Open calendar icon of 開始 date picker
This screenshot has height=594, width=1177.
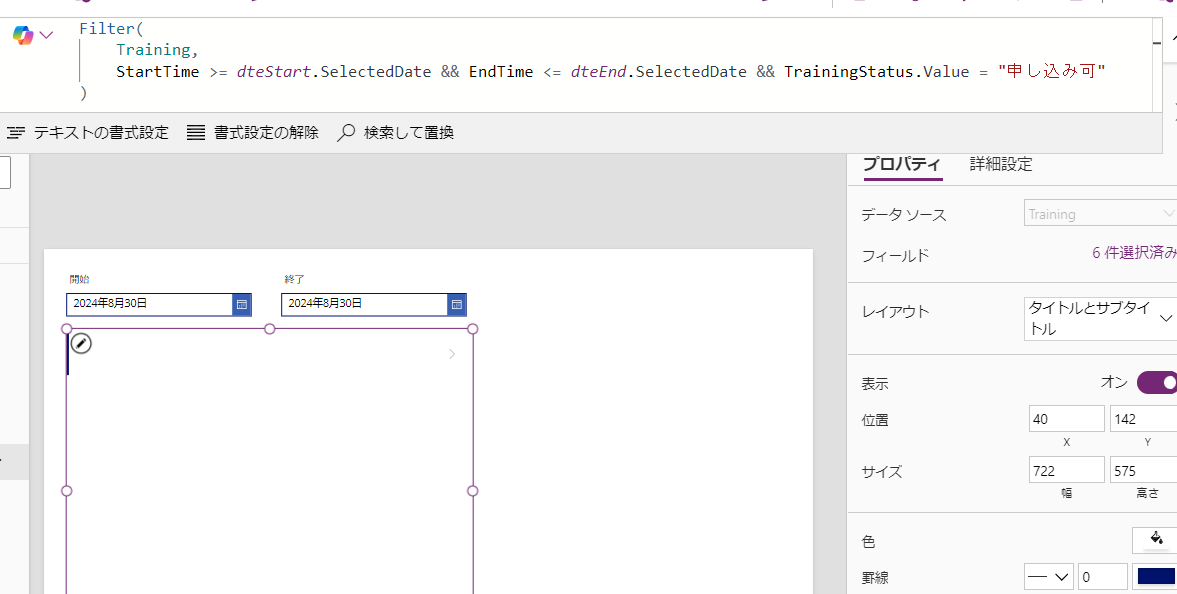pos(242,304)
